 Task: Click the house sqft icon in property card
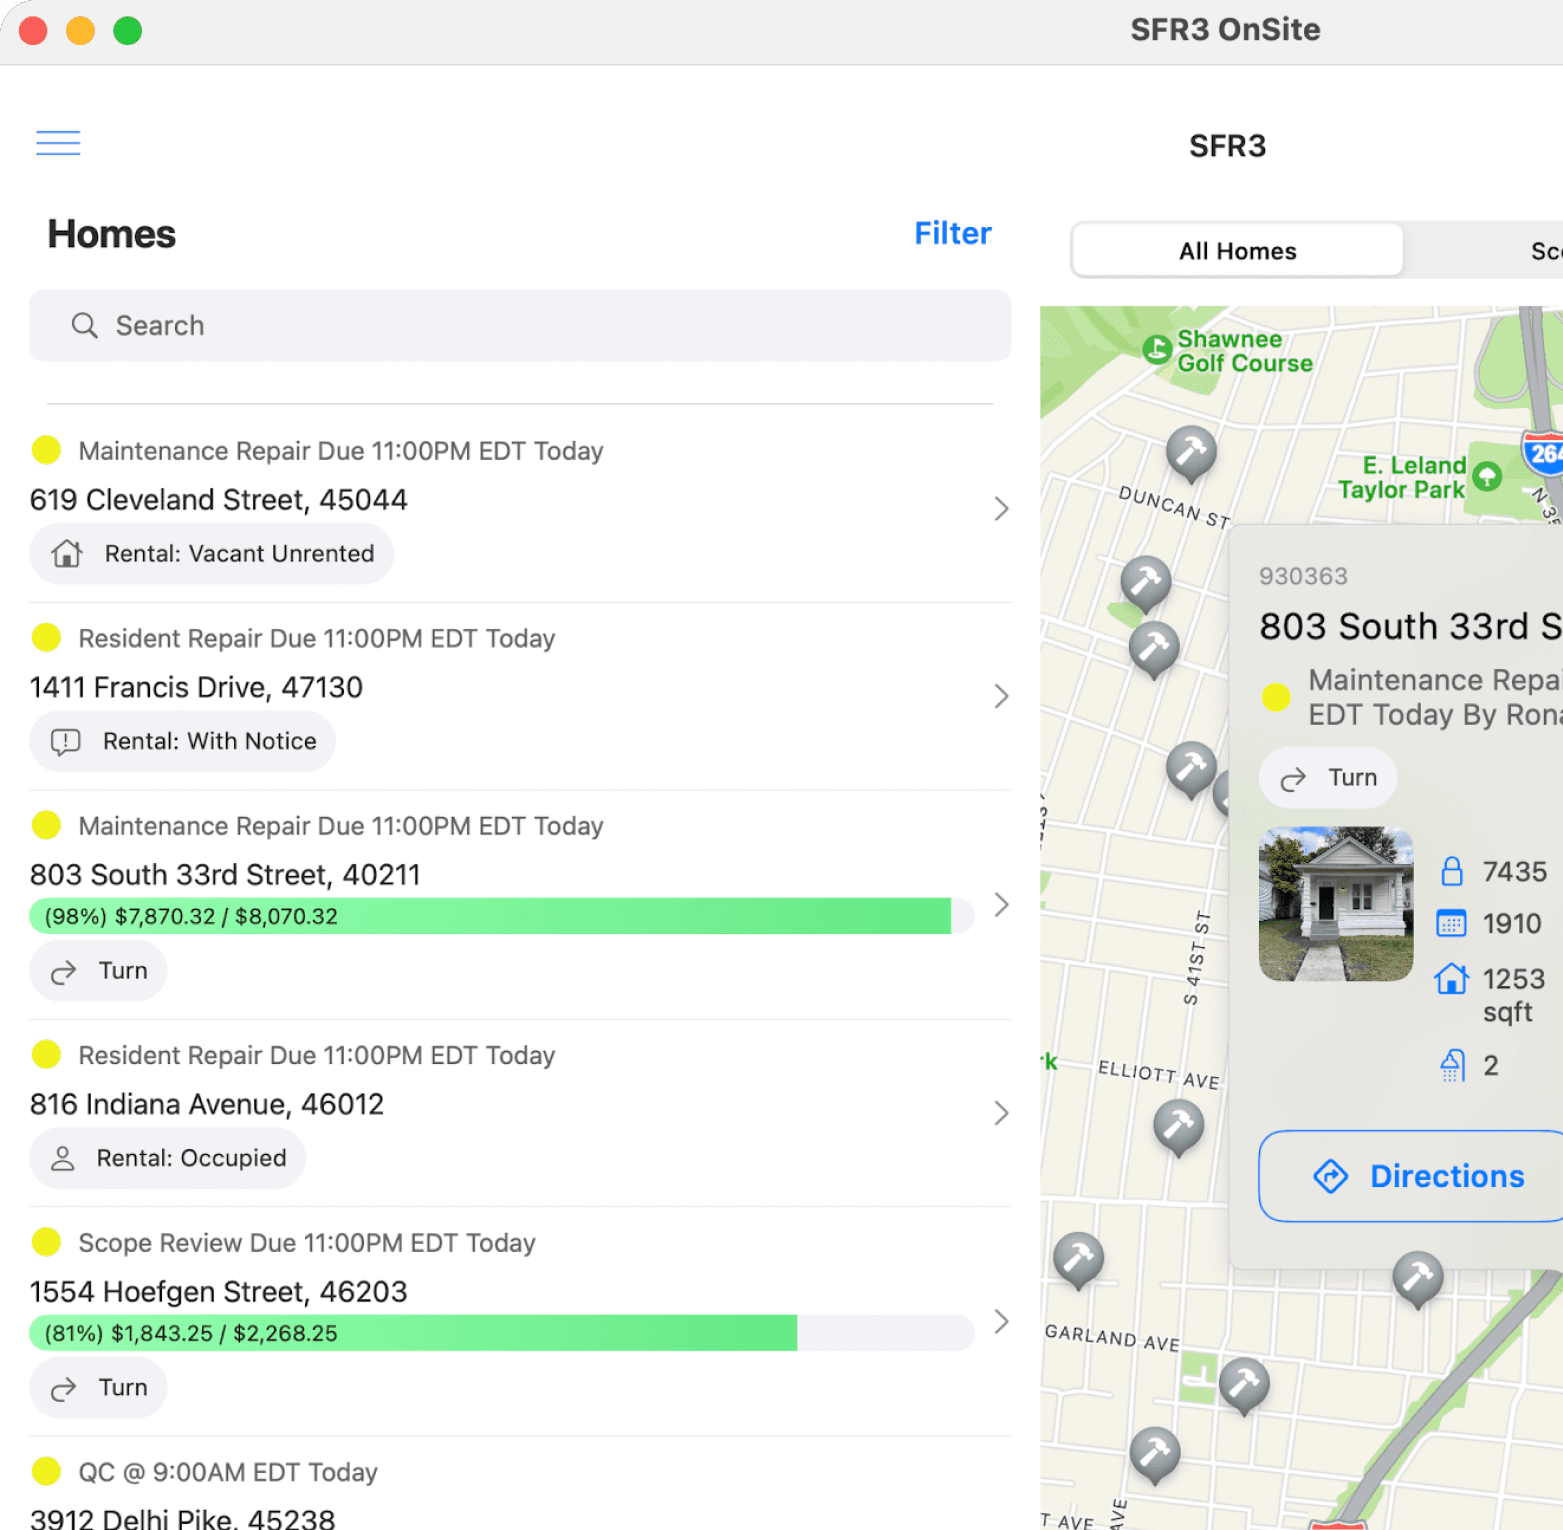pyautogui.click(x=1452, y=978)
